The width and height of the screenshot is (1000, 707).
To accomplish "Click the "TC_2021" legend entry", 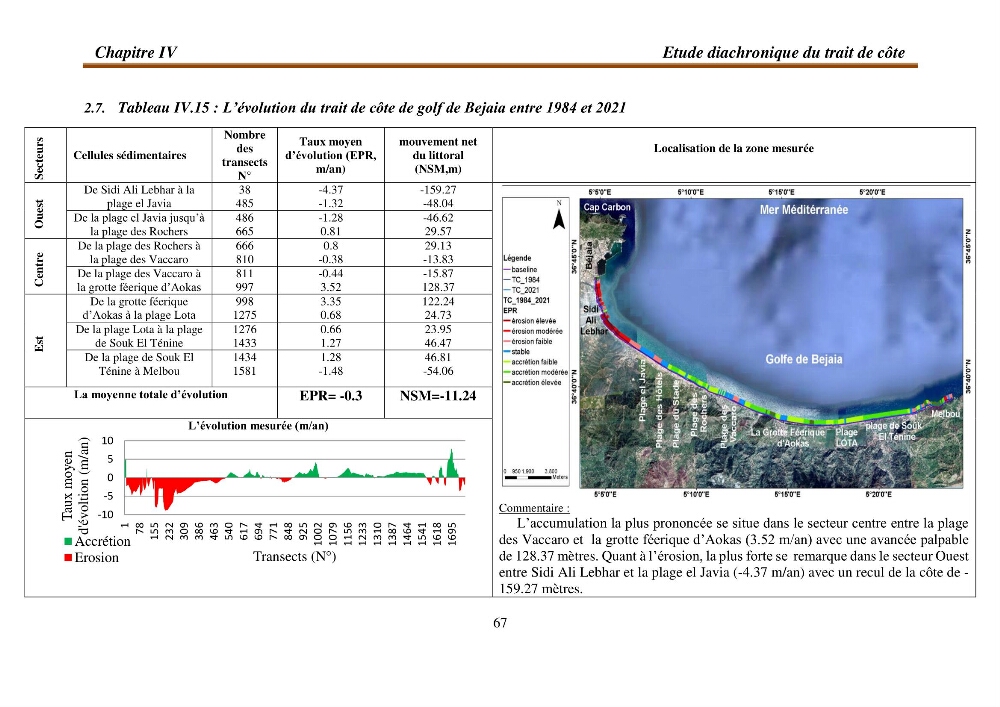I will pos(521,290).
